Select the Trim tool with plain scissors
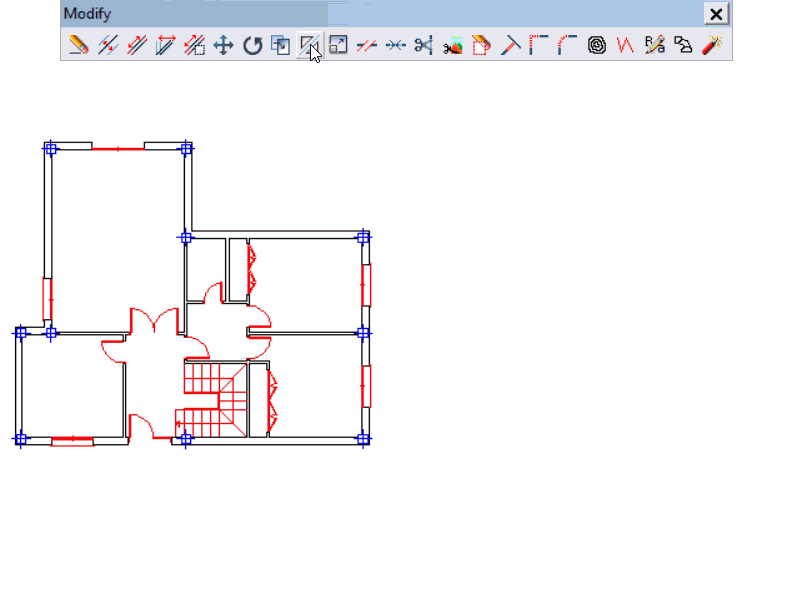The height and width of the screenshot is (600, 800). click(x=424, y=45)
